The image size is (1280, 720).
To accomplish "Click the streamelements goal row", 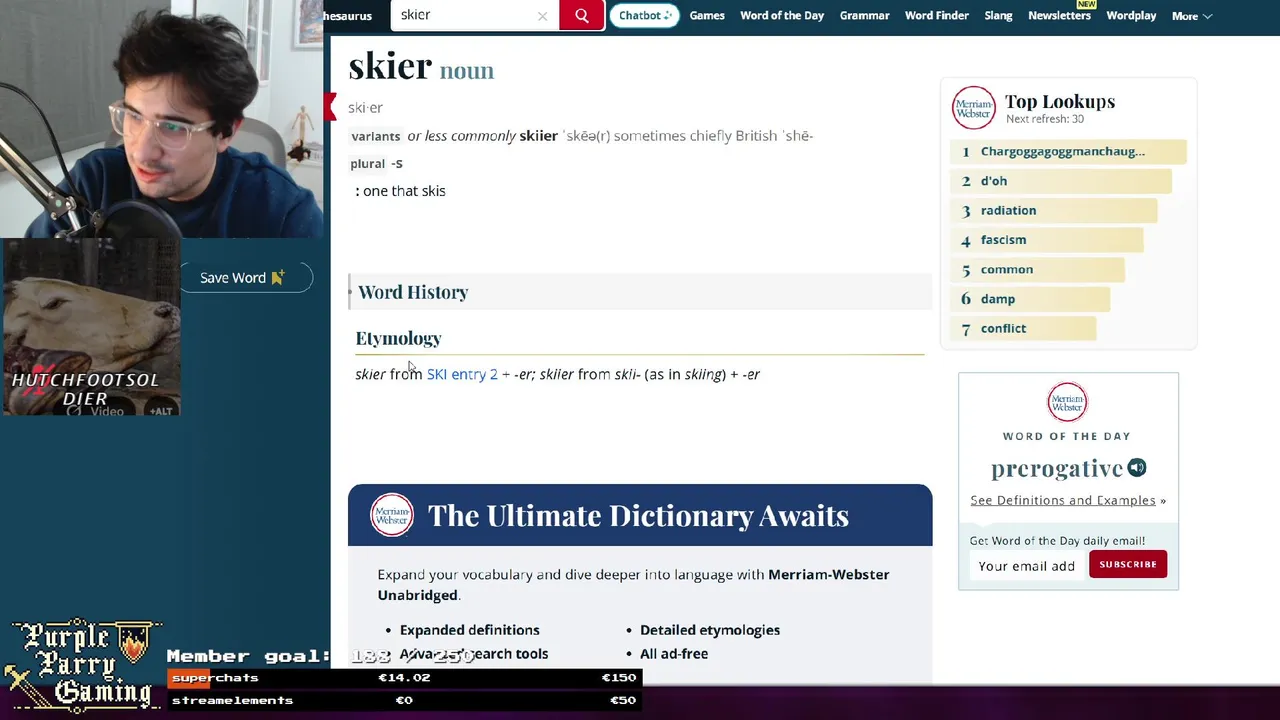I will (404, 700).
